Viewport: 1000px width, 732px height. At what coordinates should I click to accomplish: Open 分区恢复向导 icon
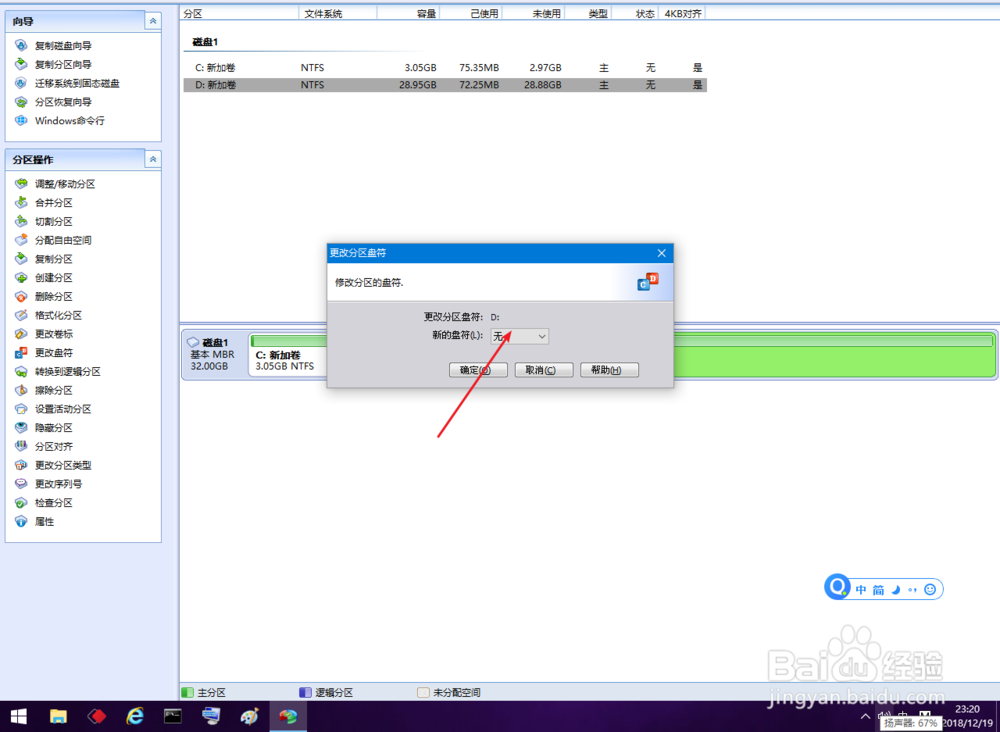click(21, 101)
